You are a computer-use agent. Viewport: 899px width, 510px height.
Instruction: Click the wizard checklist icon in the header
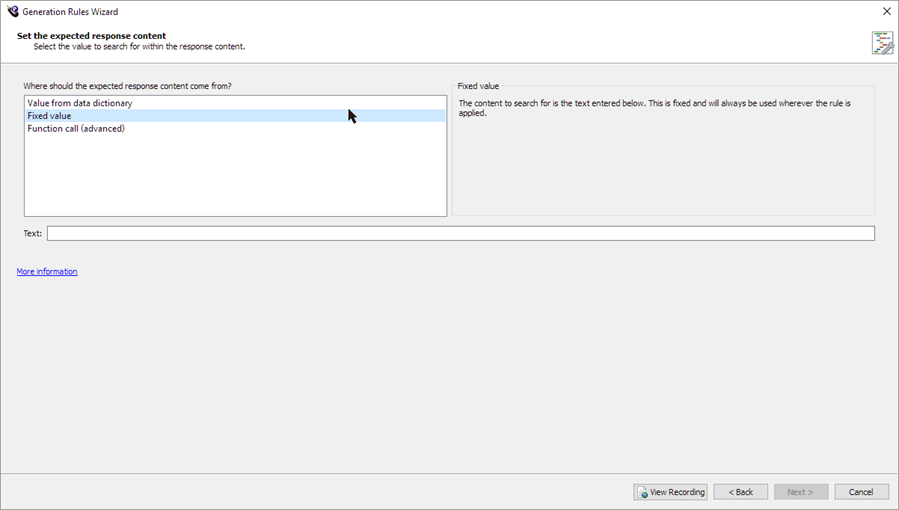[x=882, y=42]
